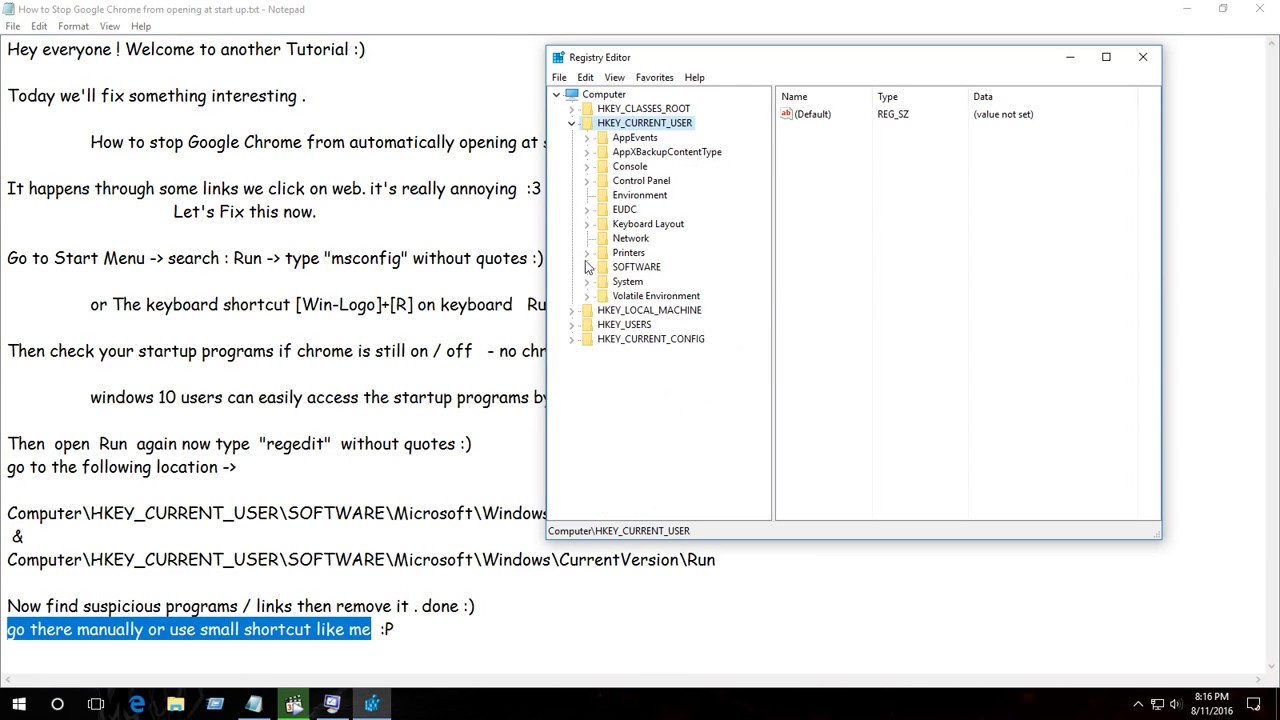Collapse the HKEY_CURRENT_USER key
The width and height of the screenshot is (1280, 720).
pyautogui.click(x=571, y=123)
